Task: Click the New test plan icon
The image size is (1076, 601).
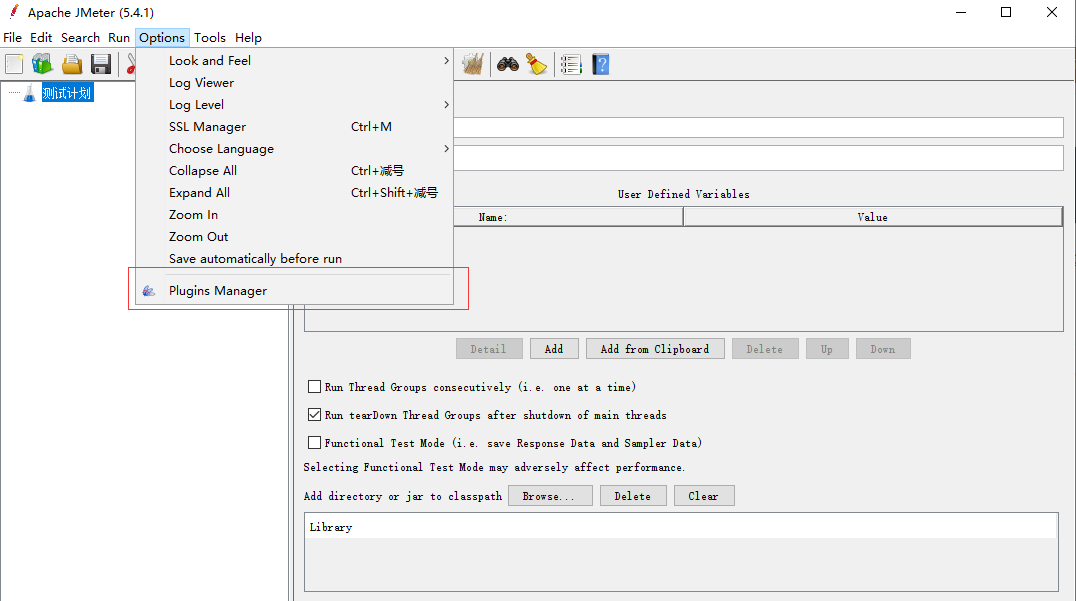Action: 14,64
